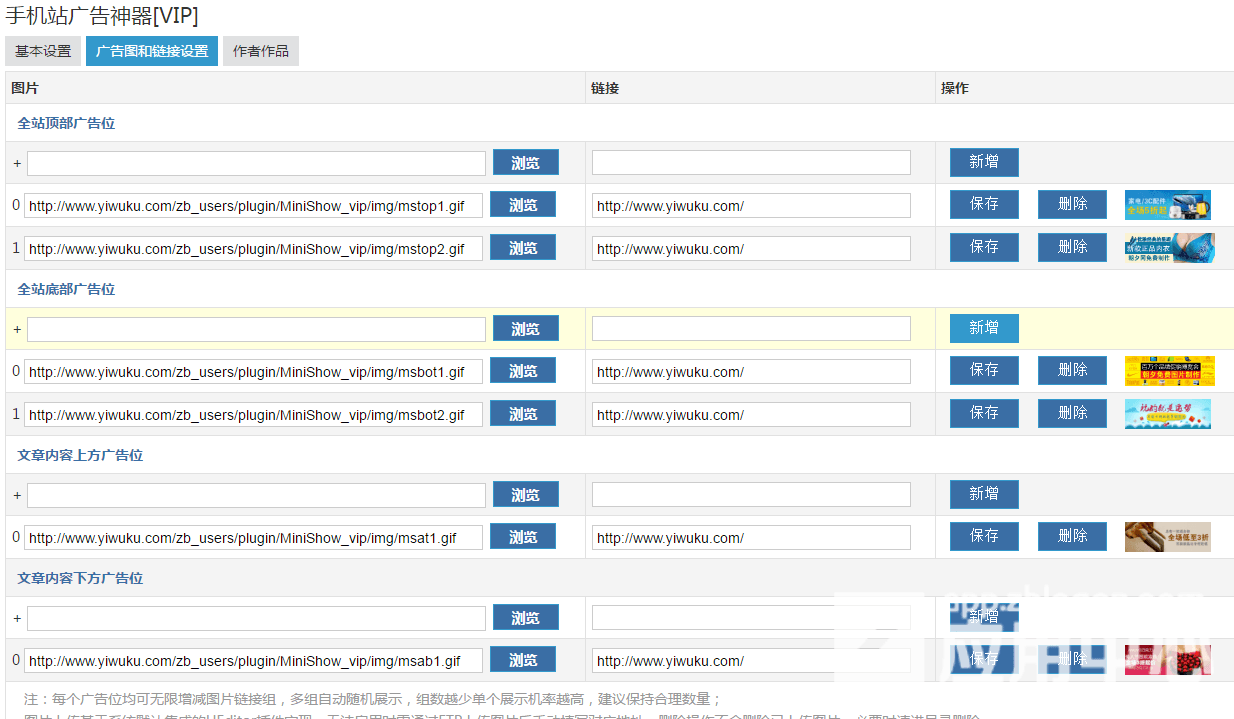Click the link field for msbot1.gif

751,372
